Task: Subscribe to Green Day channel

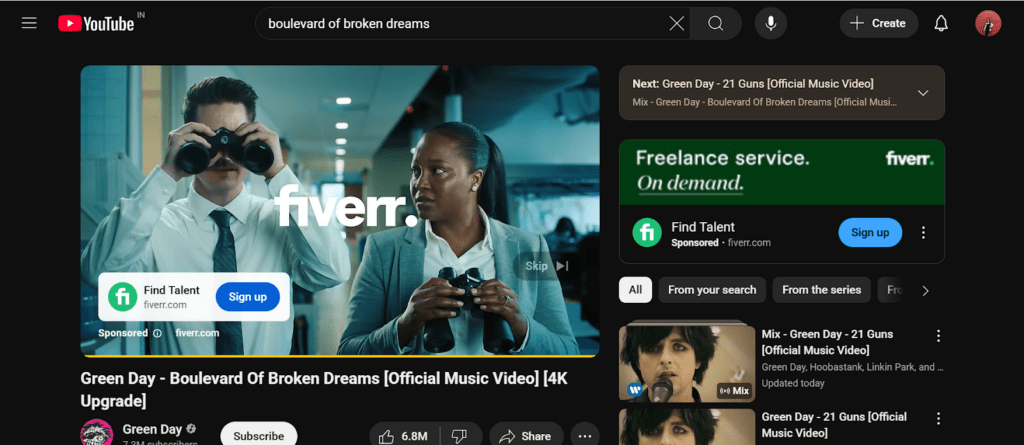Action: pyautogui.click(x=259, y=436)
